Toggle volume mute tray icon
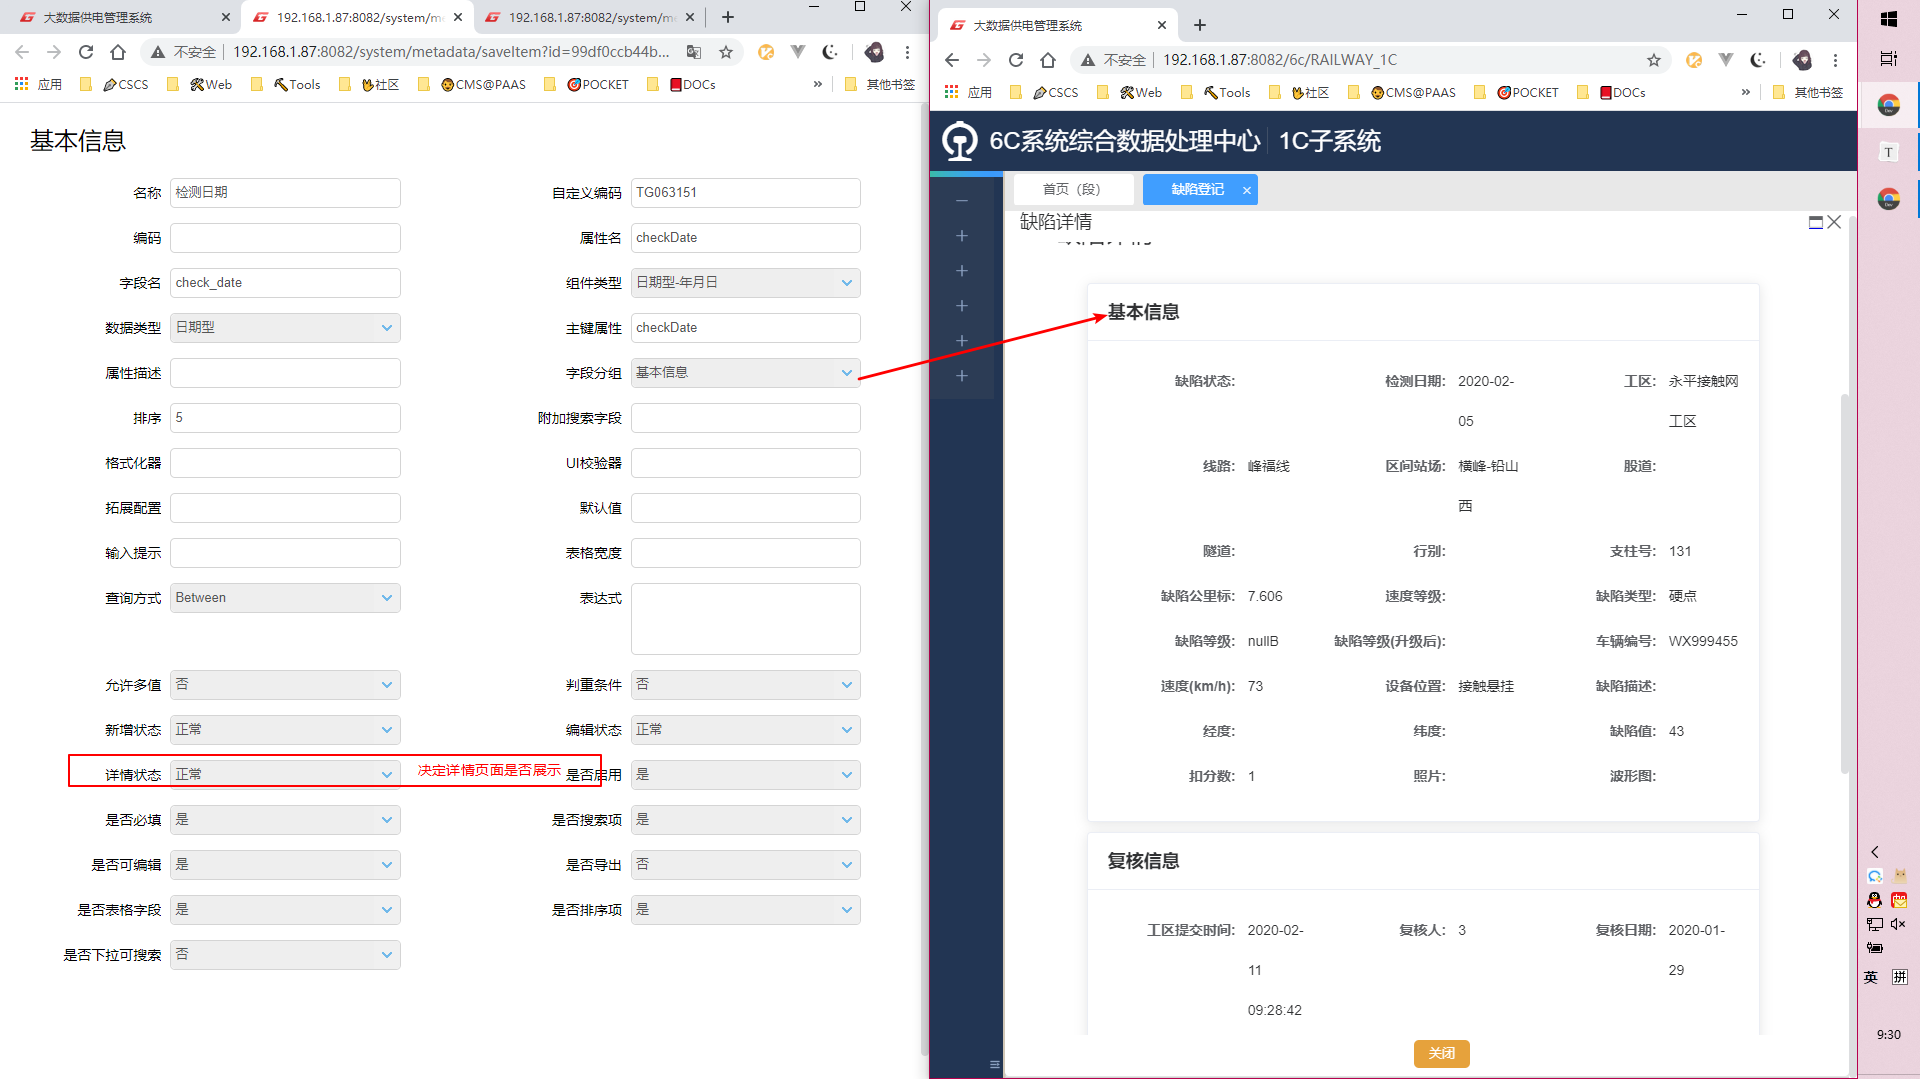1920x1079 pixels. click(x=1898, y=924)
